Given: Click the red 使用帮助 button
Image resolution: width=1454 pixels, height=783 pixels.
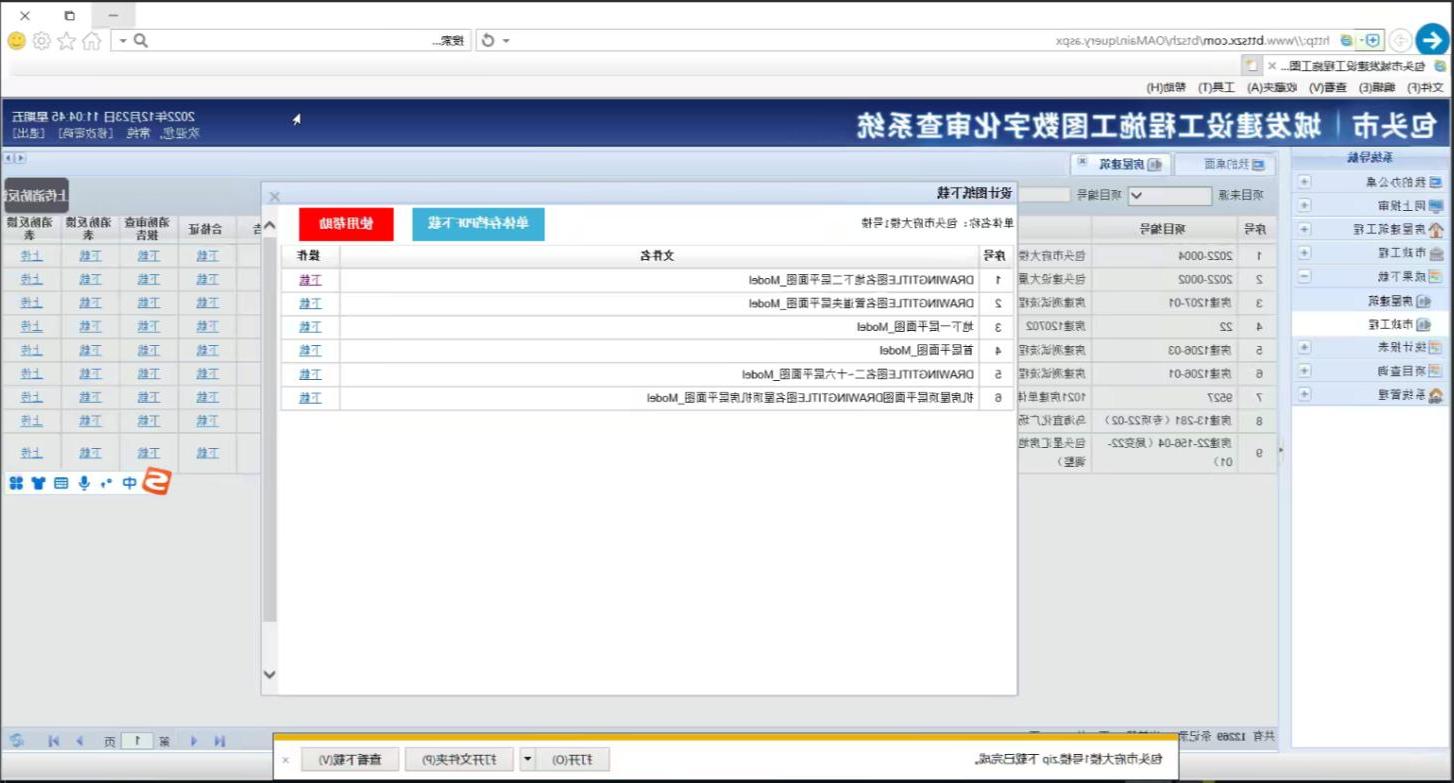Looking at the screenshot, I should tap(346, 224).
